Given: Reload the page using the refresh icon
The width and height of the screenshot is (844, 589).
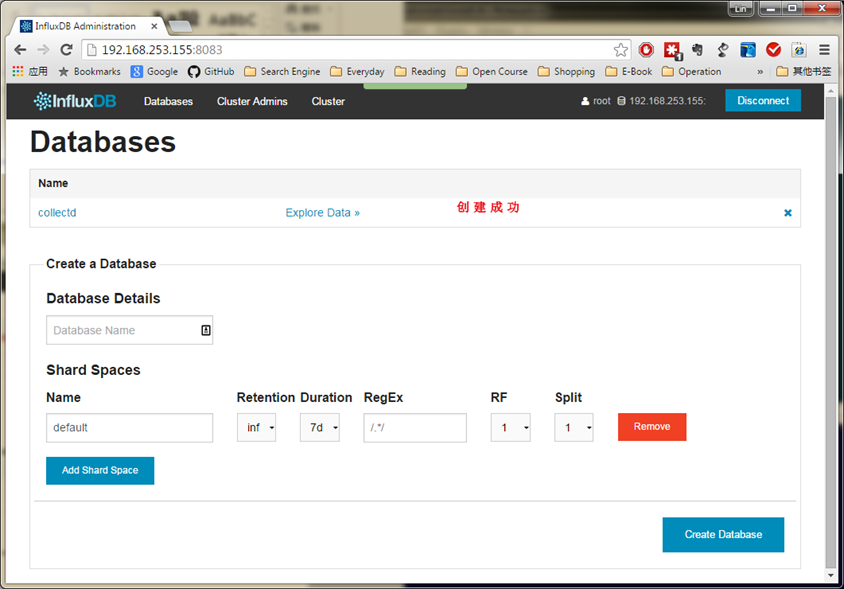Looking at the screenshot, I should pos(65,49).
